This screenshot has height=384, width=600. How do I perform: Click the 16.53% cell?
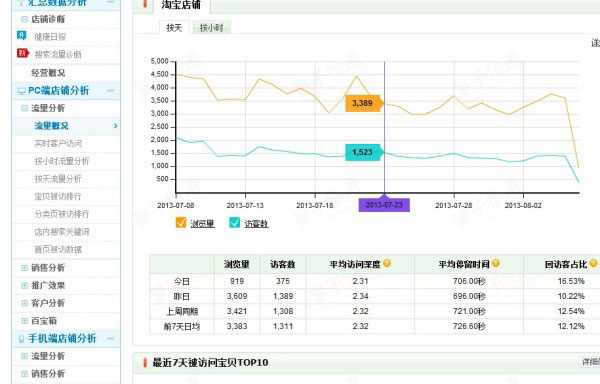[571, 281]
